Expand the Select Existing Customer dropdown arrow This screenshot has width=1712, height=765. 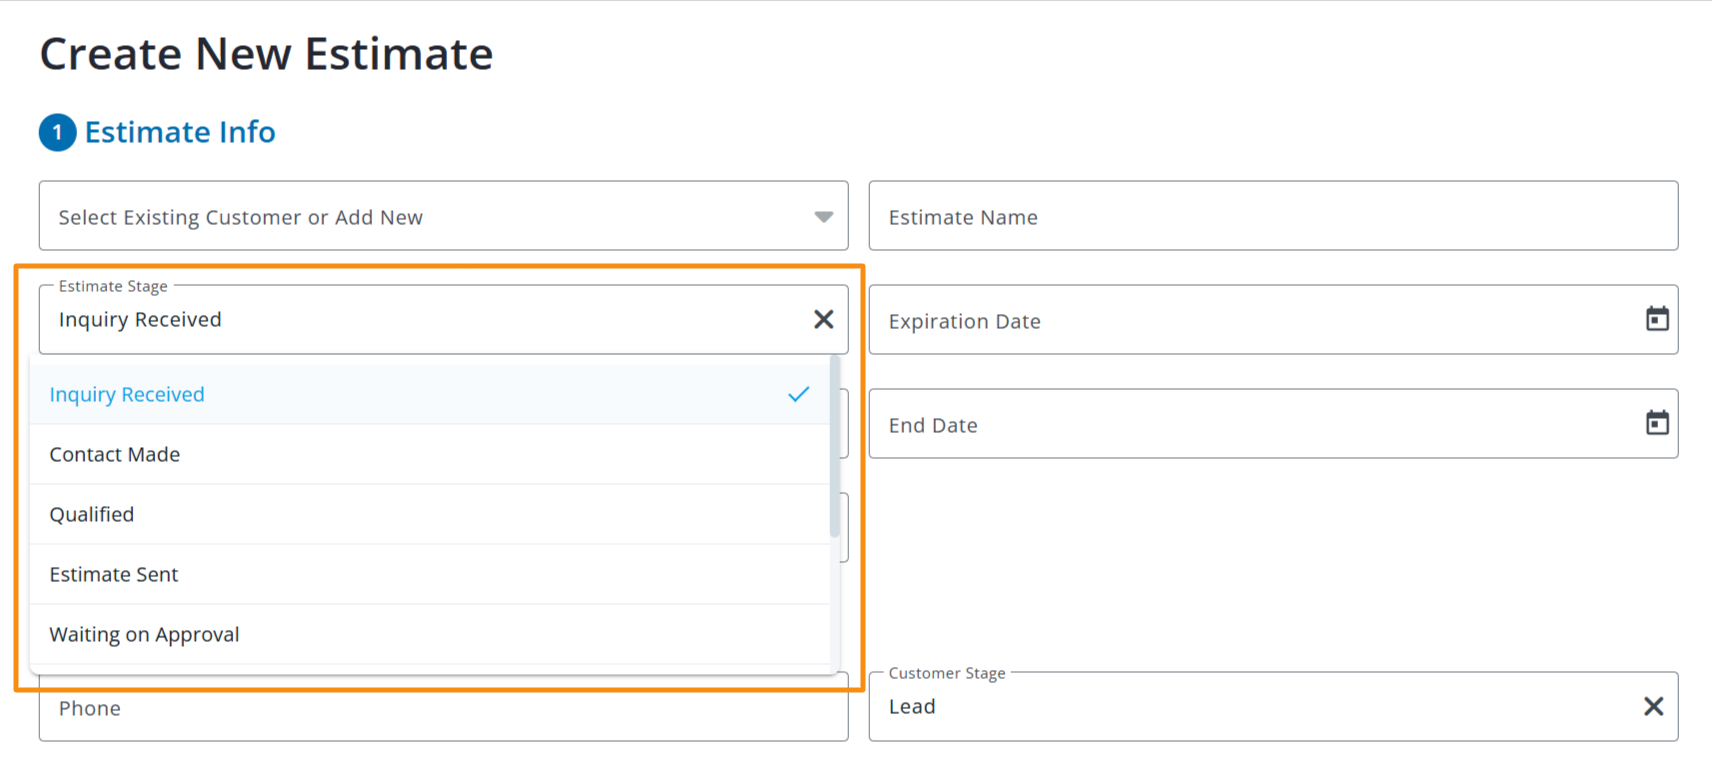[823, 217]
